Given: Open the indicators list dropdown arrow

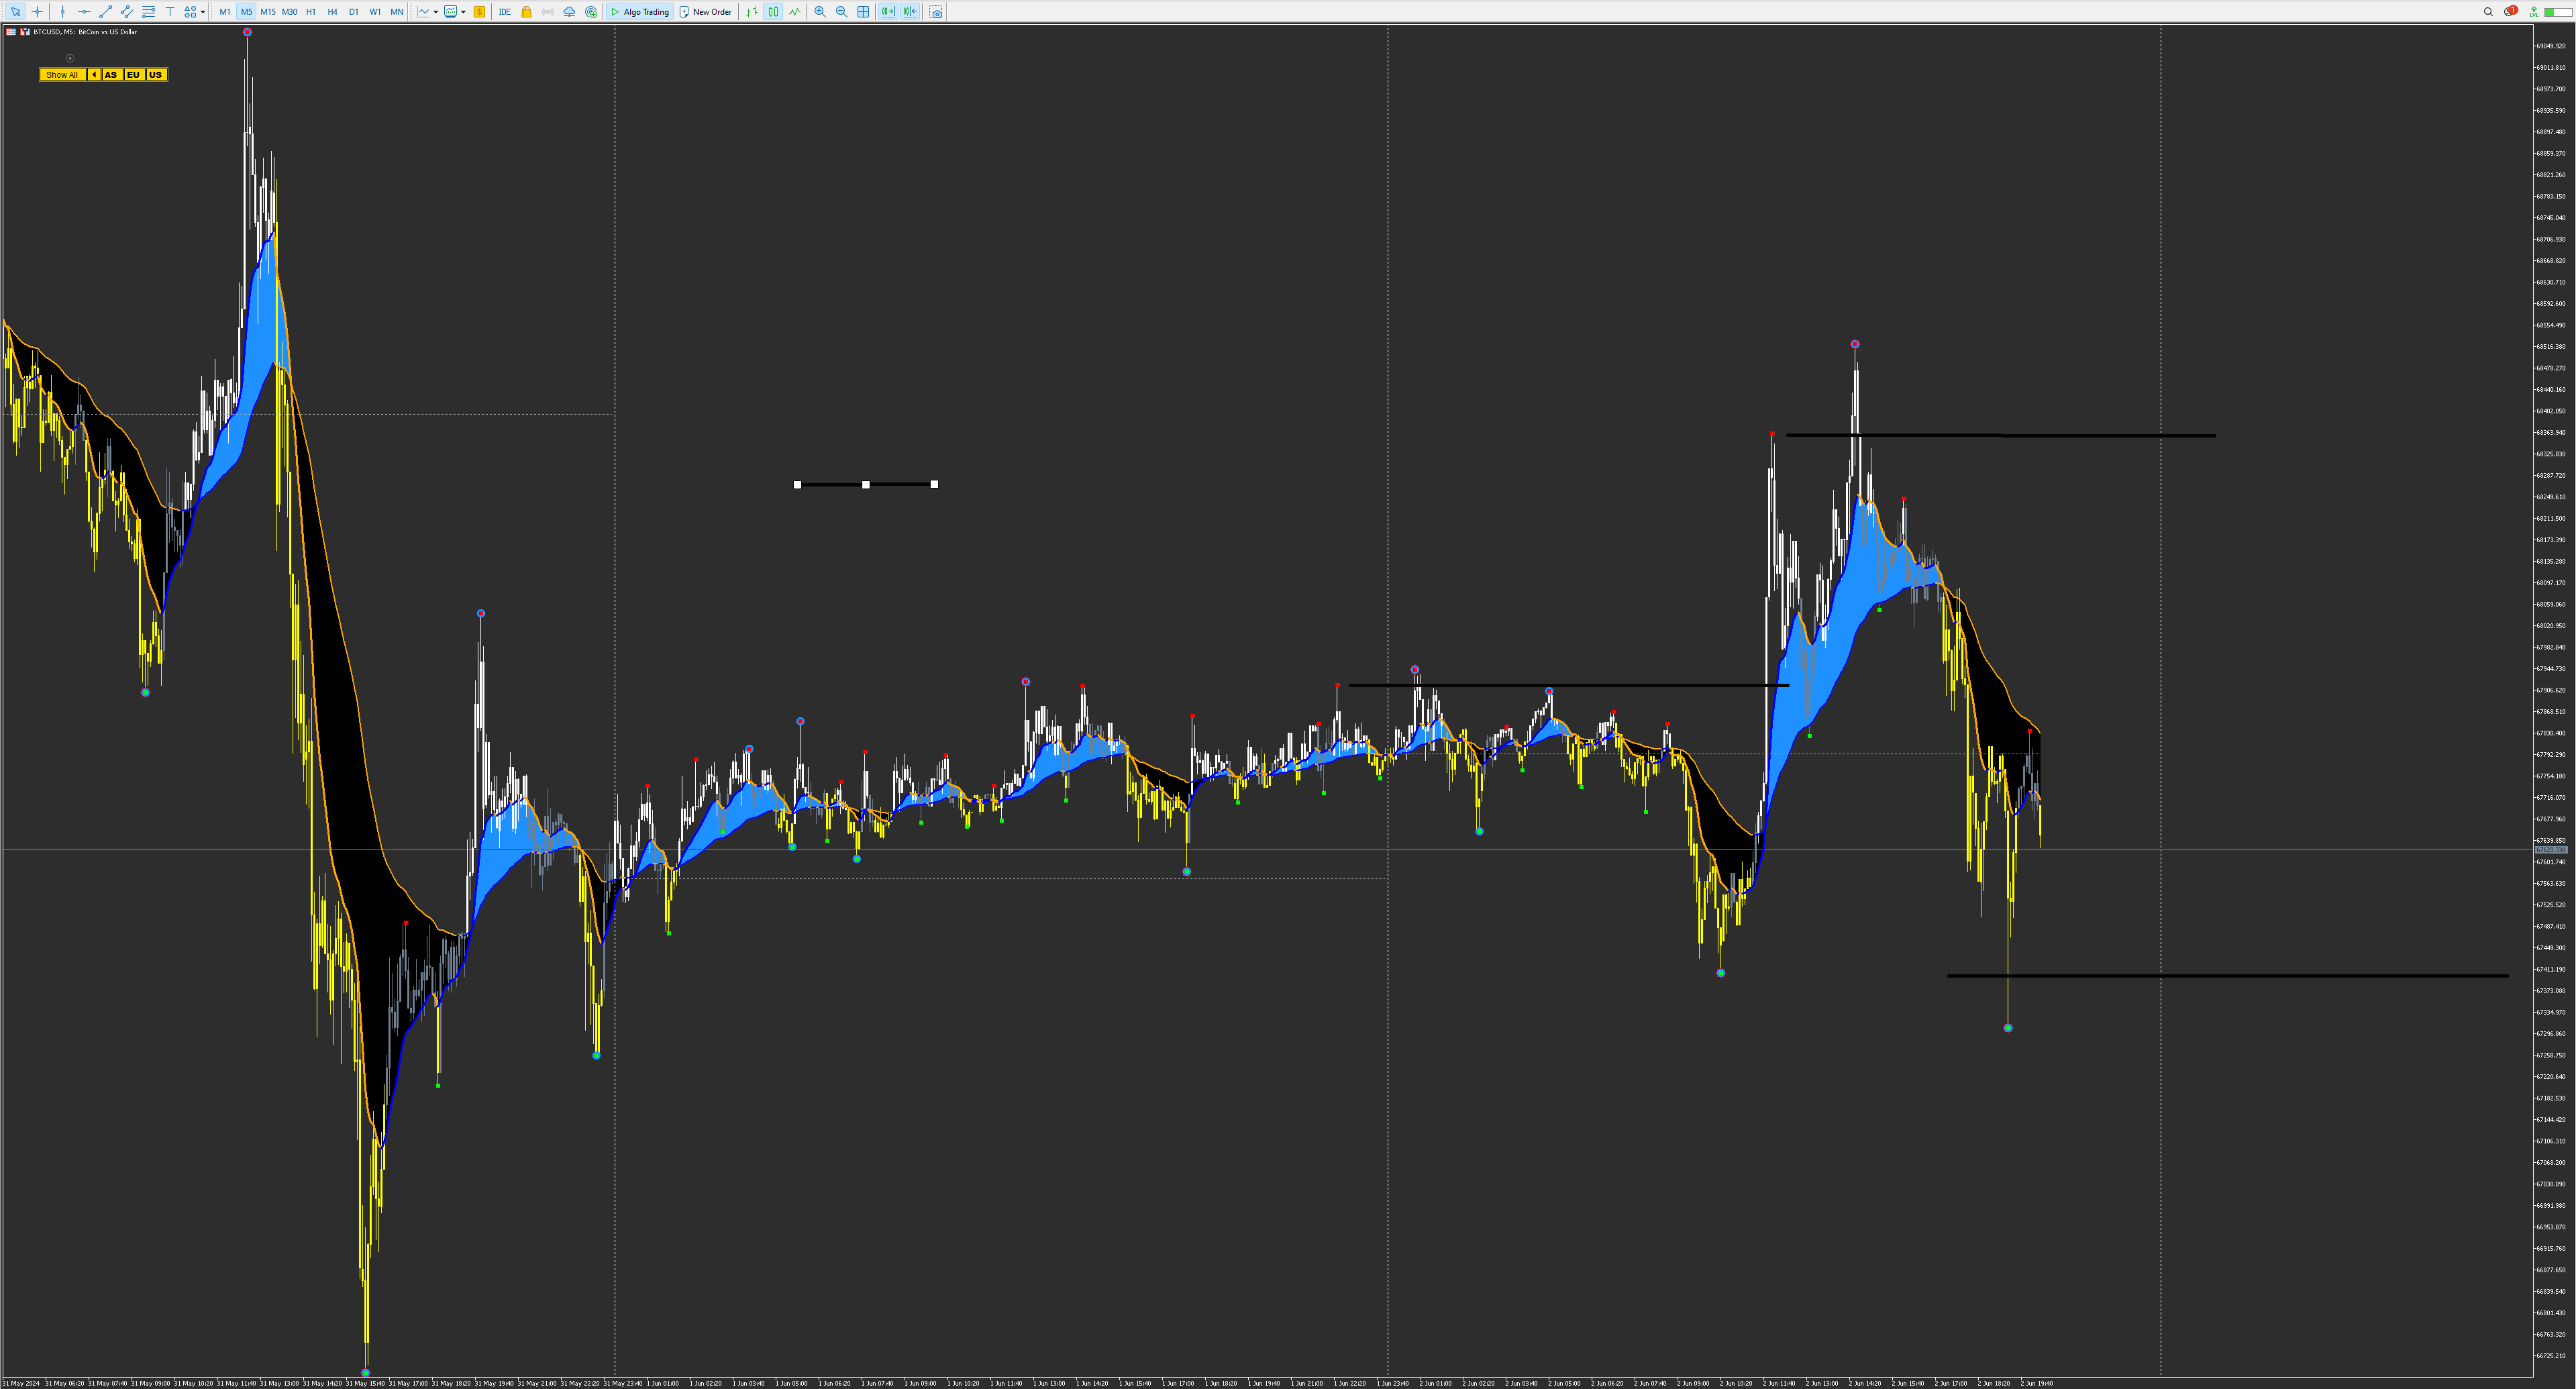Looking at the screenshot, I should (435, 12).
